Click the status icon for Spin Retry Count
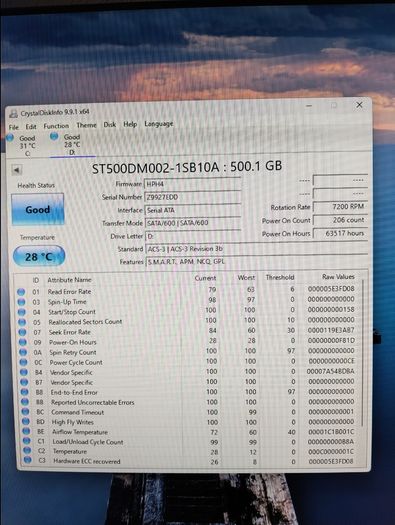The image size is (395, 525). pyautogui.click(x=23, y=352)
